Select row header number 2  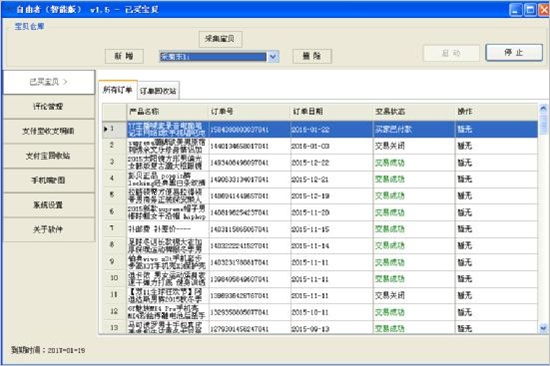coord(114,146)
